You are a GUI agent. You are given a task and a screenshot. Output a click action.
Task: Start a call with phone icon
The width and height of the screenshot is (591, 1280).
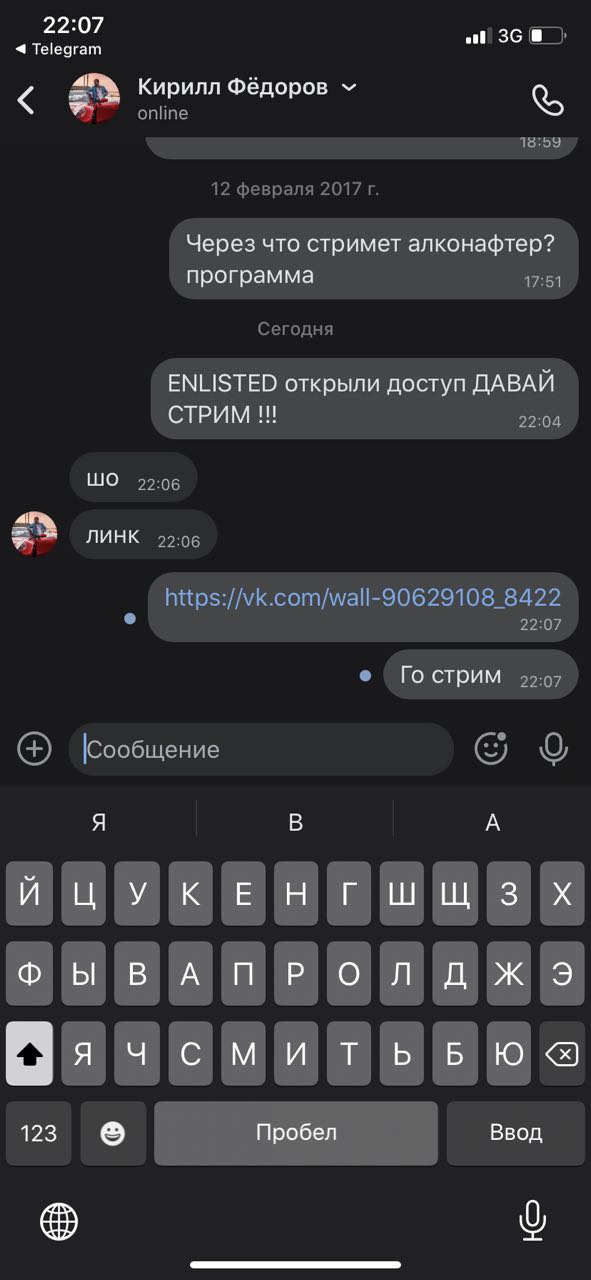pos(547,100)
